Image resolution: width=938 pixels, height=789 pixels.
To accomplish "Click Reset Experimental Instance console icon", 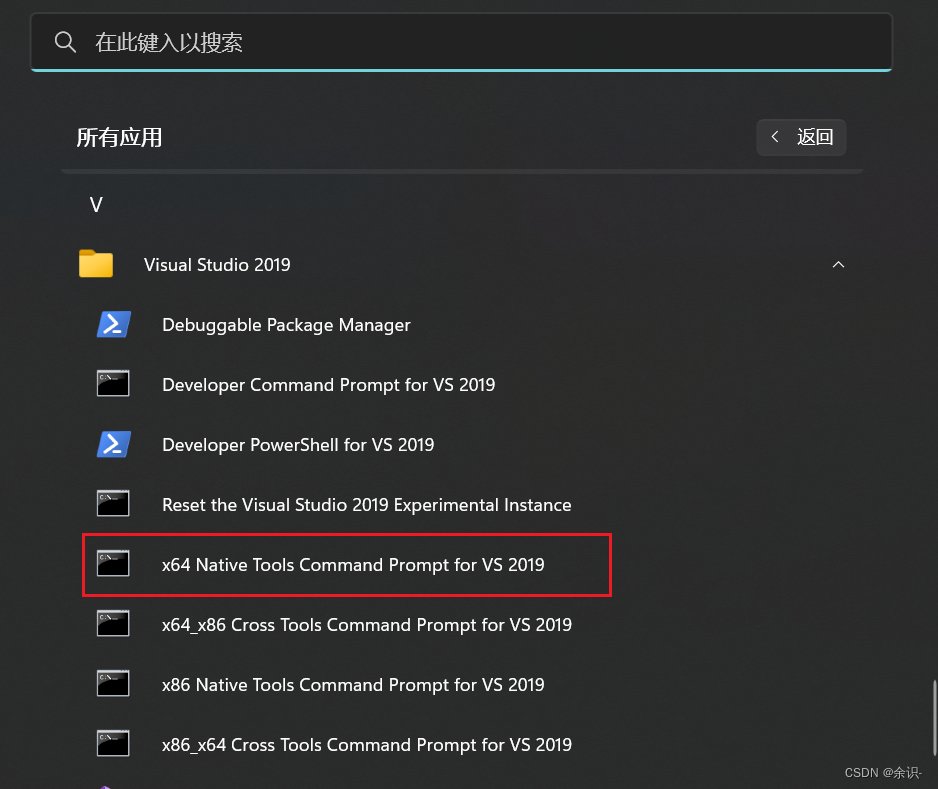I will point(113,503).
